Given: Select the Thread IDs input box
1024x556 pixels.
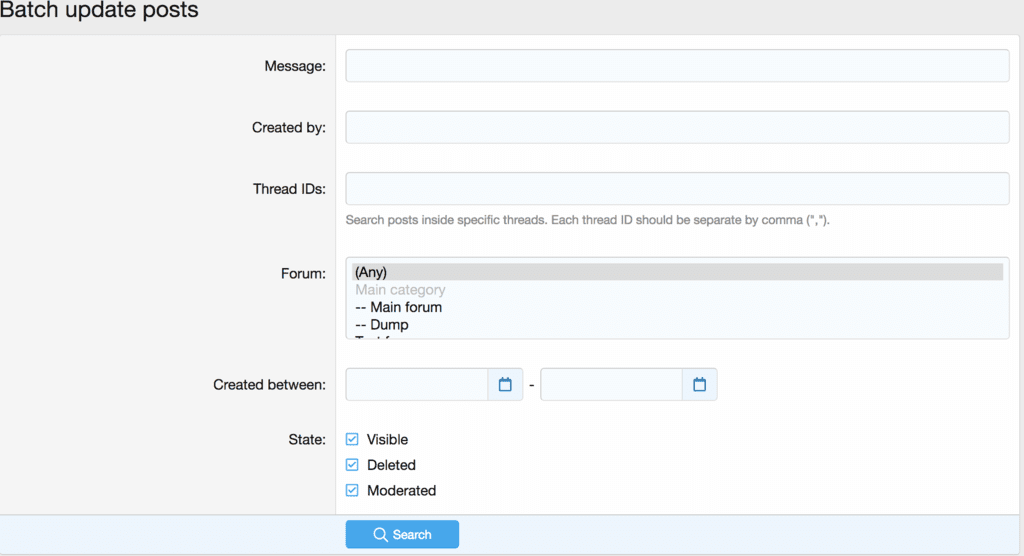Looking at the screenshot, I should pyautogui.click(x=677, y=188).
